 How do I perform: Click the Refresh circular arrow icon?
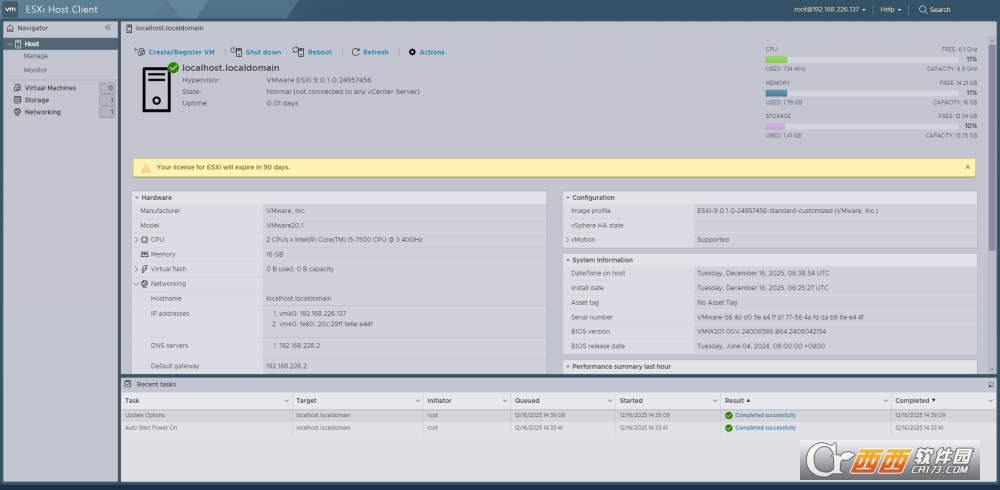pyautogui.click(x=356, y=52)
